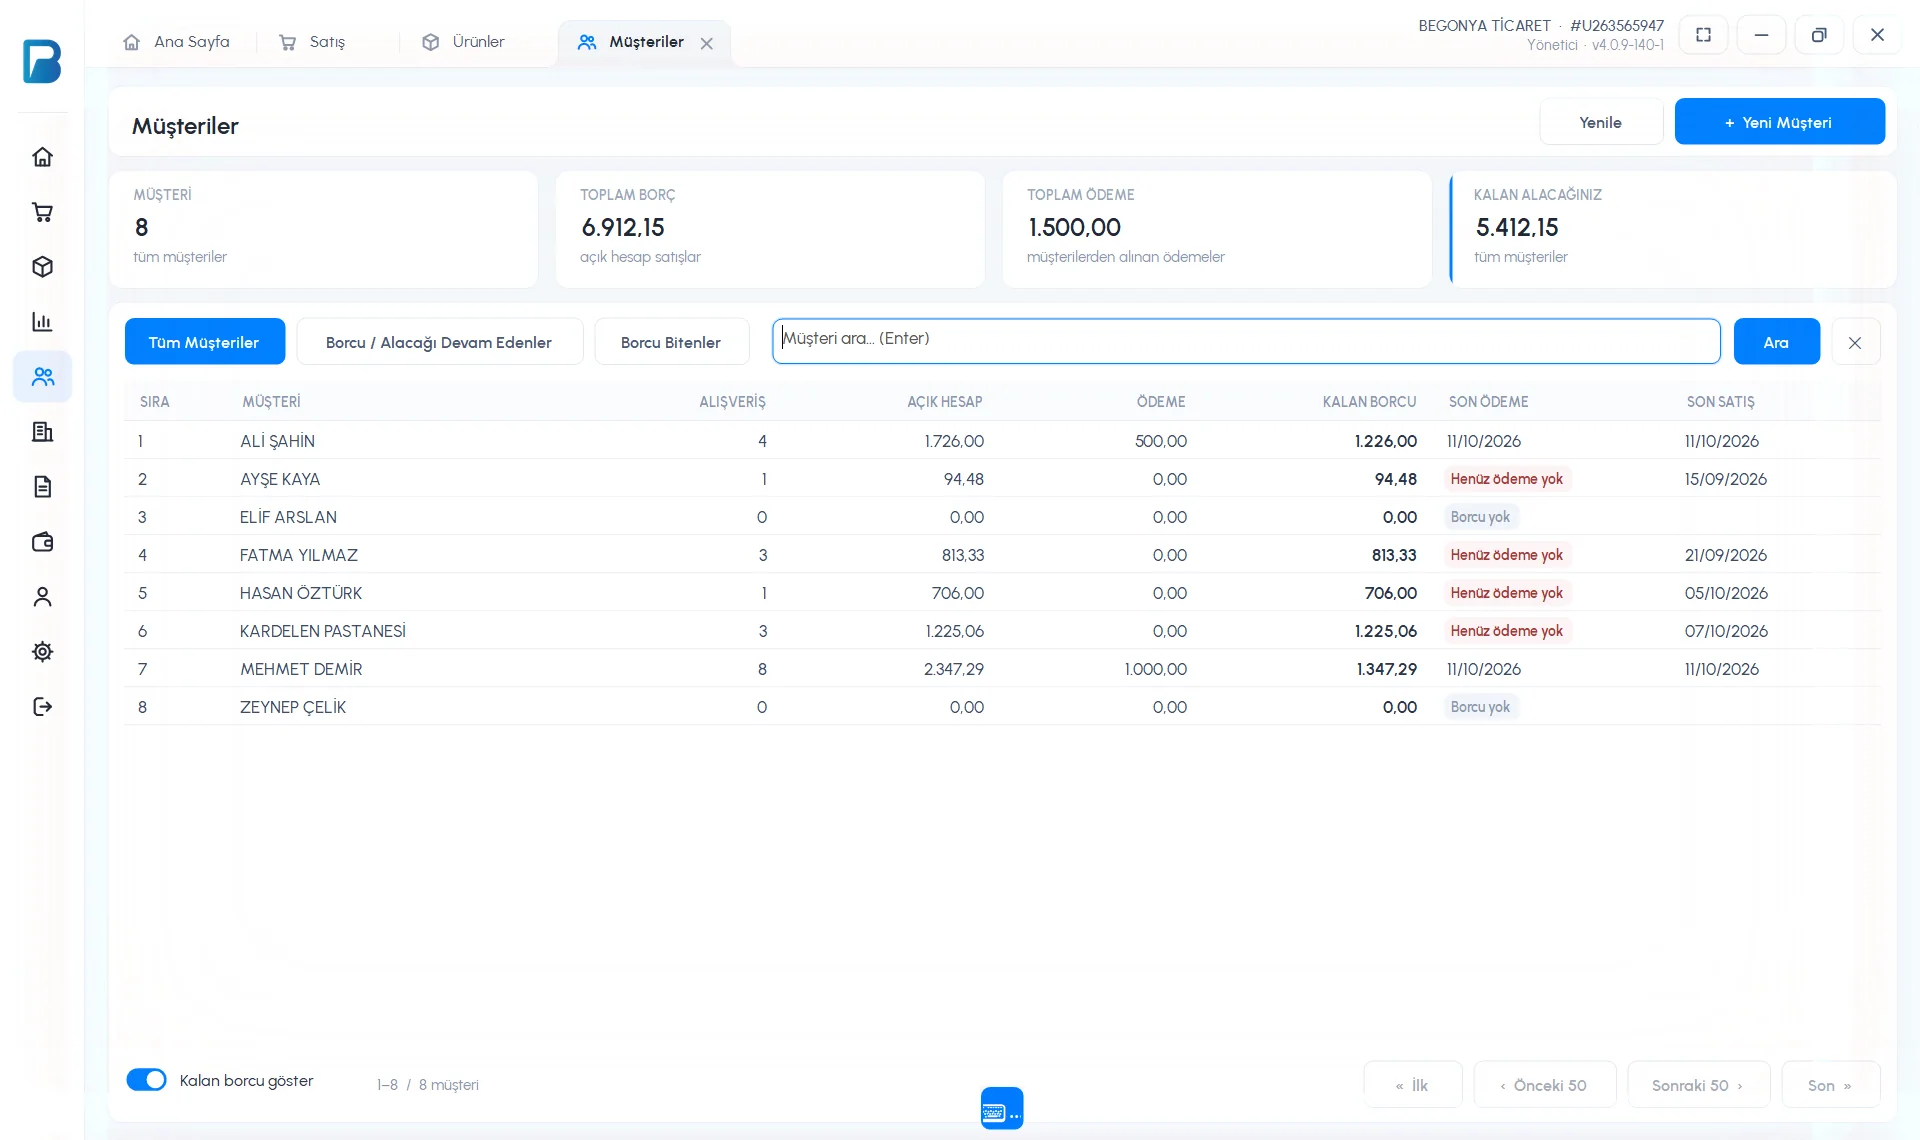This screenshot has width=1920, height=1140.
Task: Sort by KALAN BORCU column header
Action: [x=1369, y=402]
